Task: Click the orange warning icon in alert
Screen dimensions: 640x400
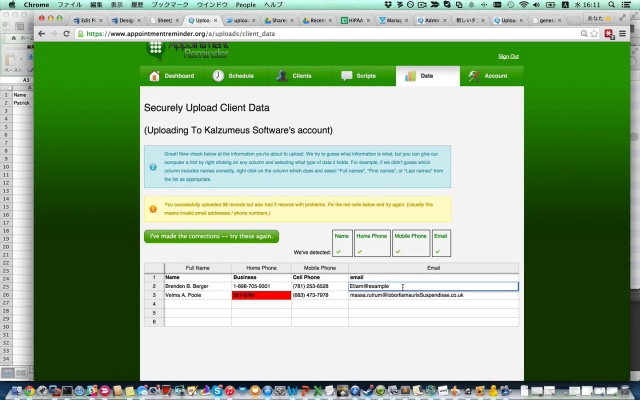Action: [x=153, y=209]
